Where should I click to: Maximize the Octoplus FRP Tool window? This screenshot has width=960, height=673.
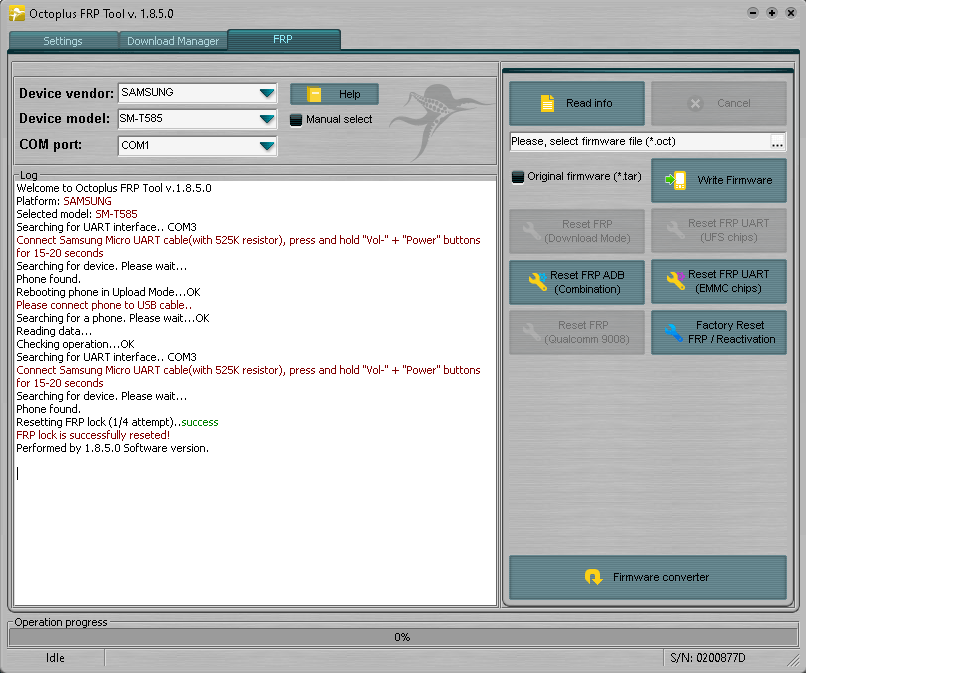(x=772, y=13)
